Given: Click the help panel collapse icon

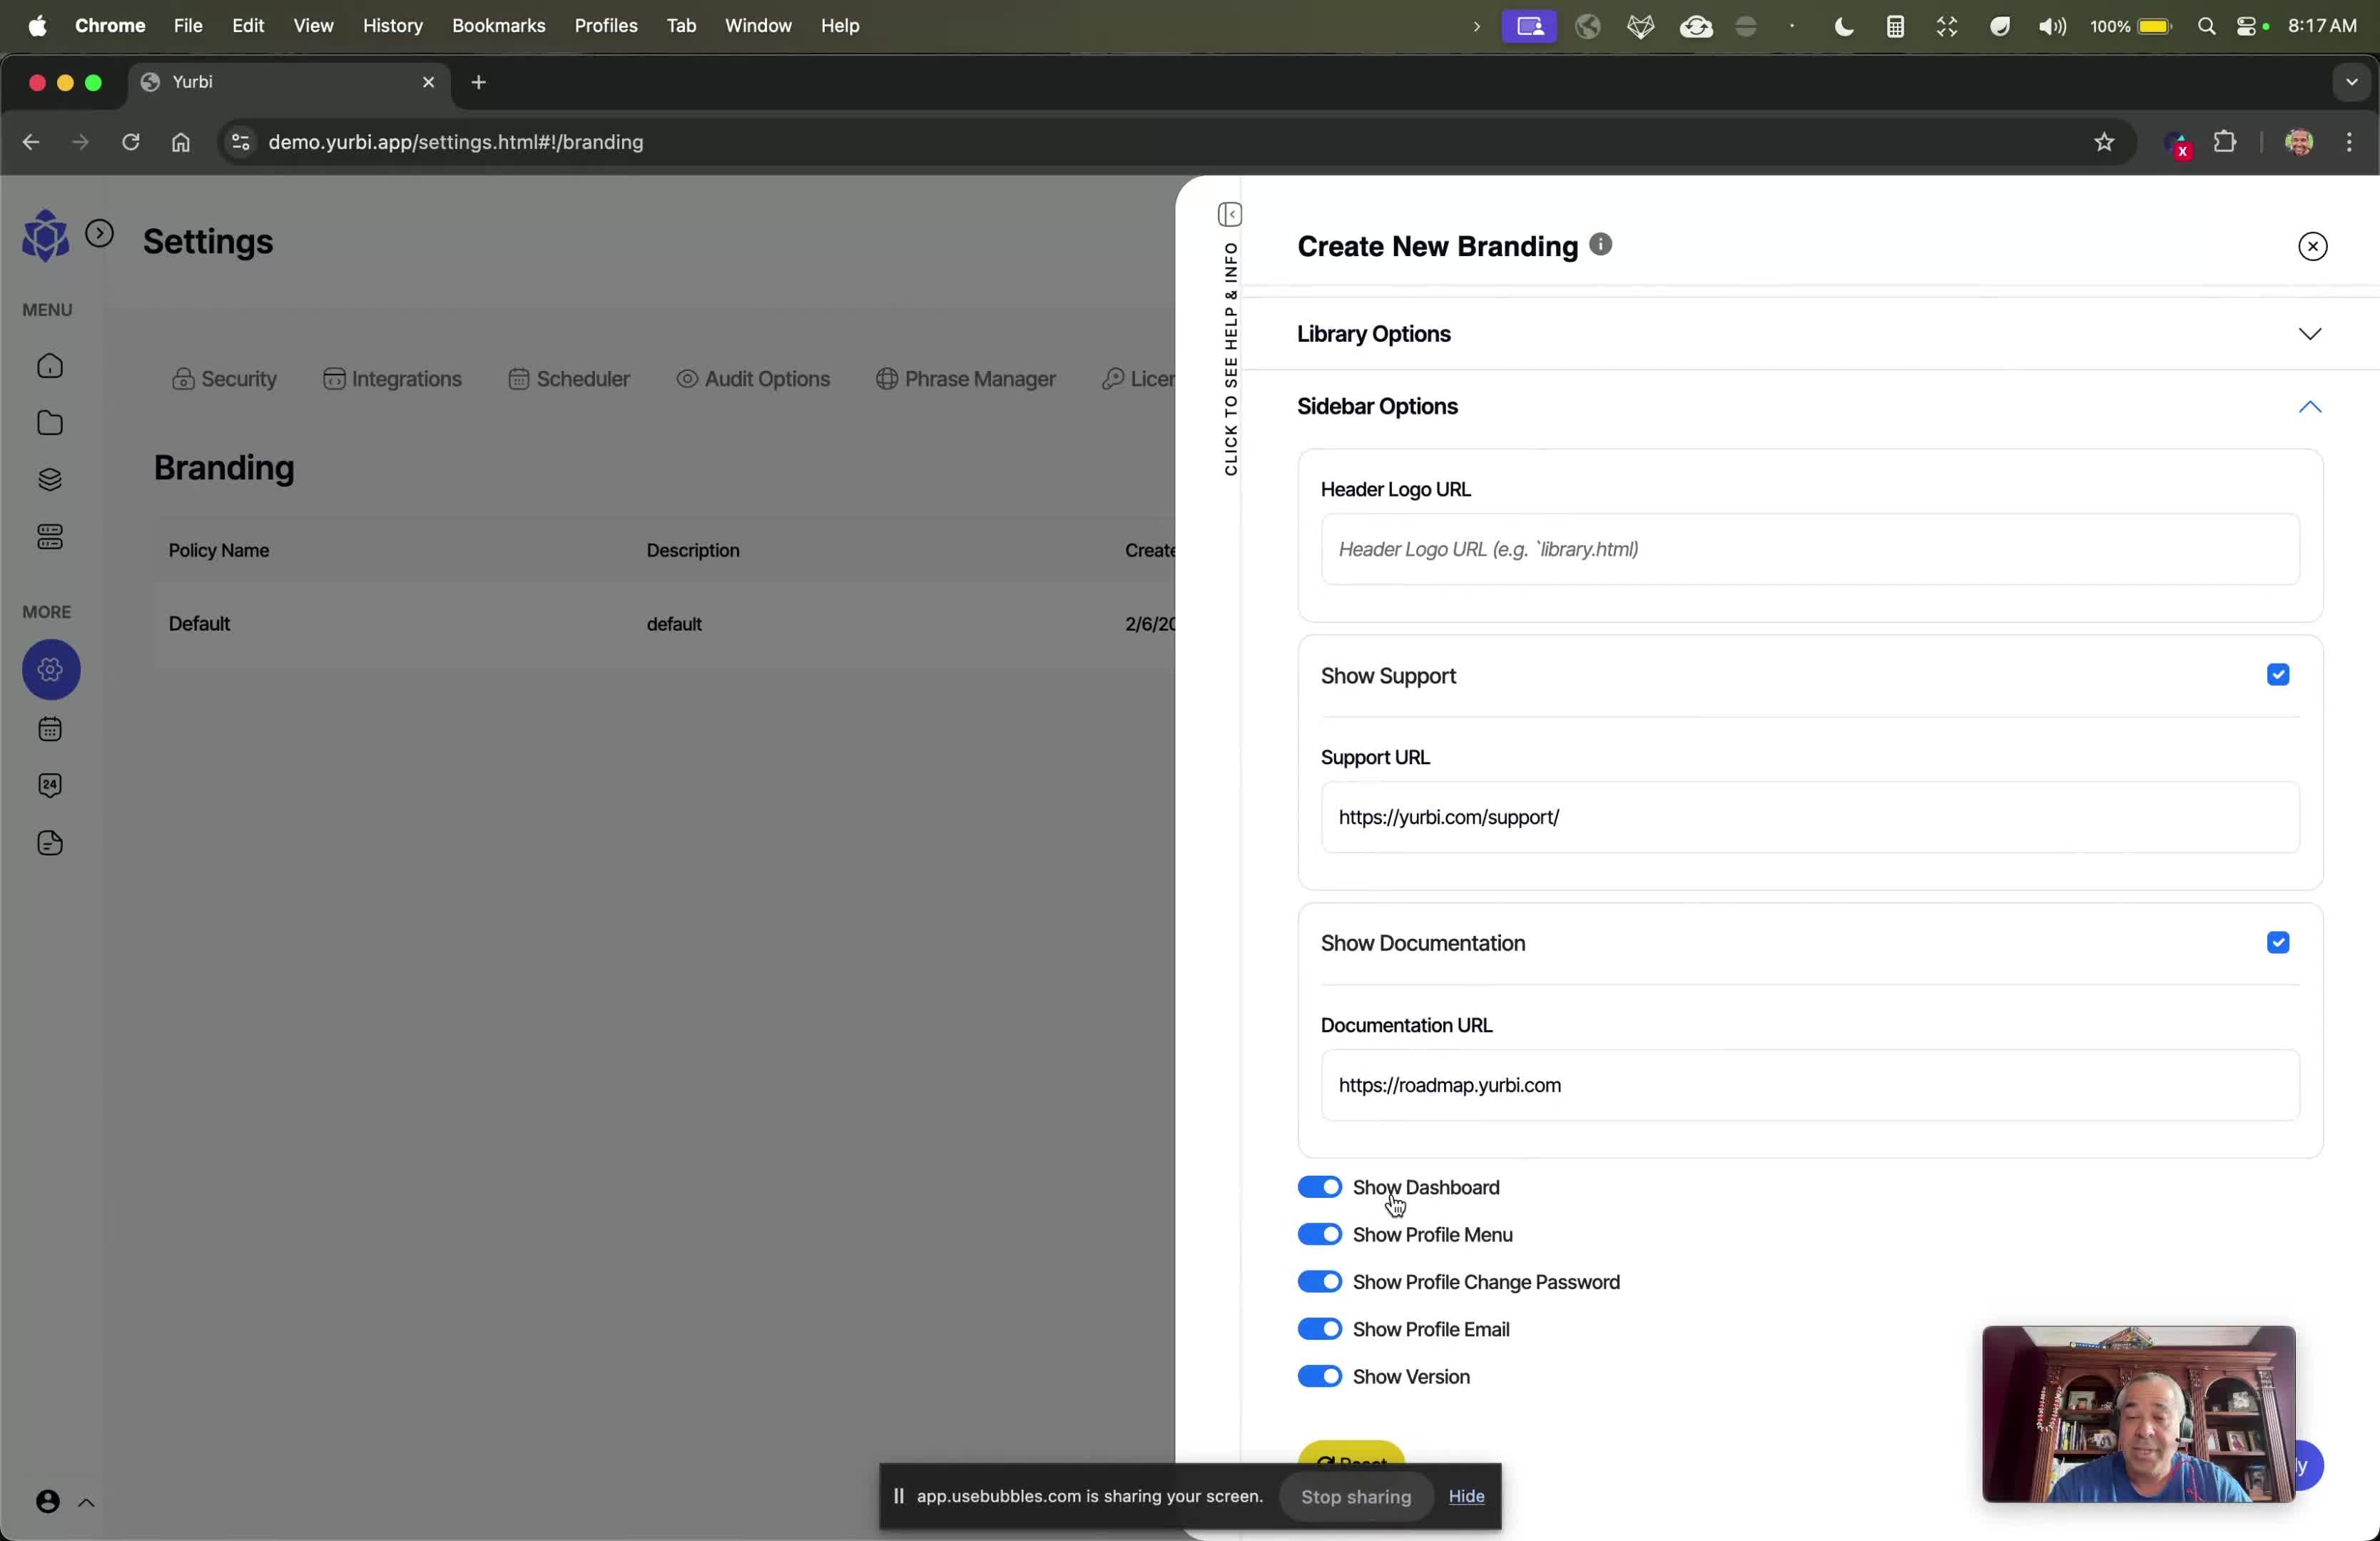Looking at the screenshot, I should pyautogui.click(x=1230, y=215).
